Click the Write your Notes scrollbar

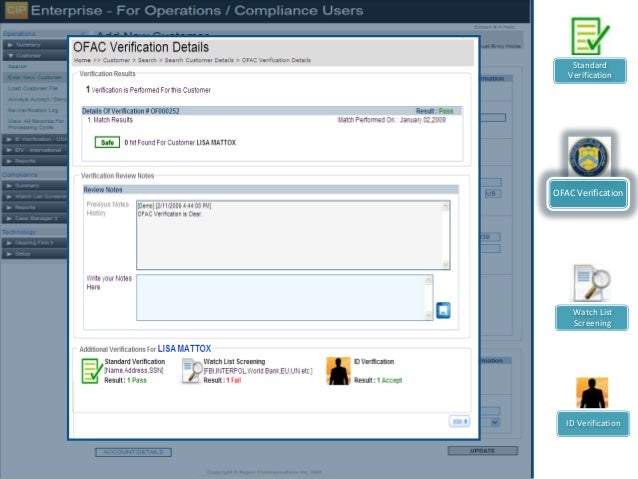[x=428, y=297]
